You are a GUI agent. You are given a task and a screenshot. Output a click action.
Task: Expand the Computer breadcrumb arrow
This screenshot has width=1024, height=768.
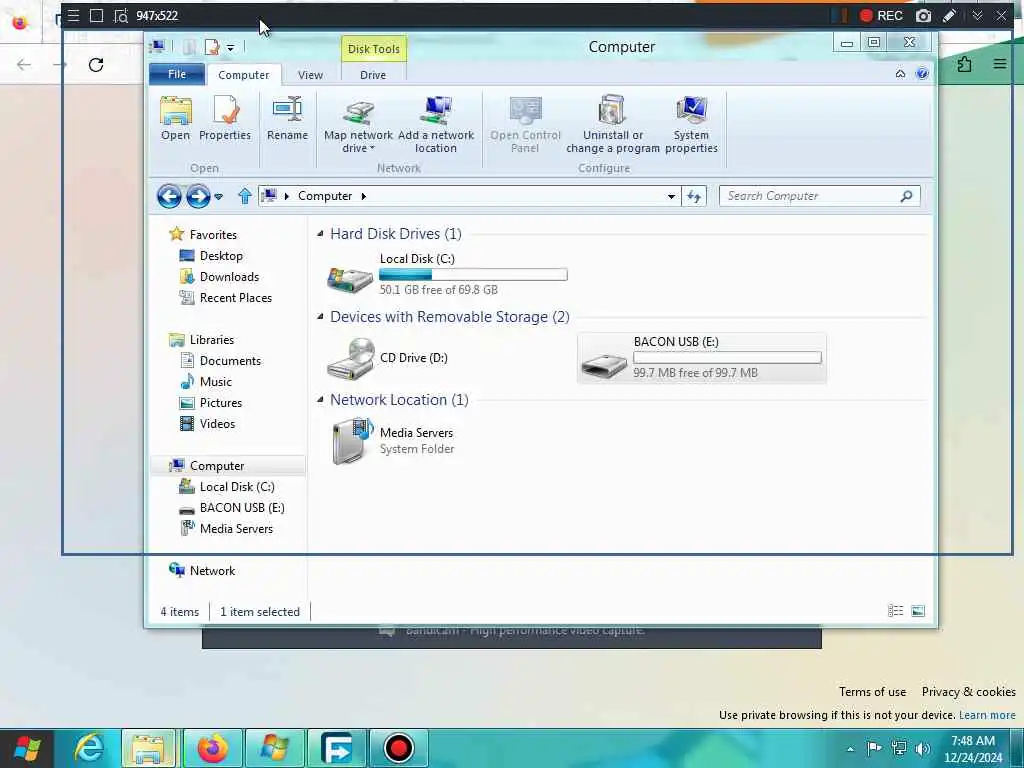364,196
